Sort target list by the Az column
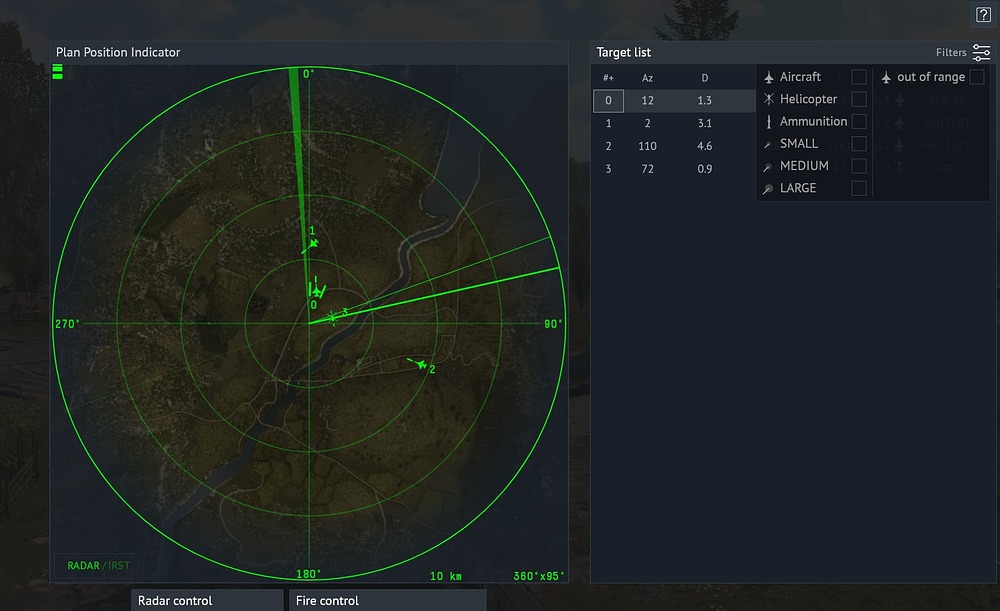The width and height of the screenshot is (1000, 611). [647, 78]
